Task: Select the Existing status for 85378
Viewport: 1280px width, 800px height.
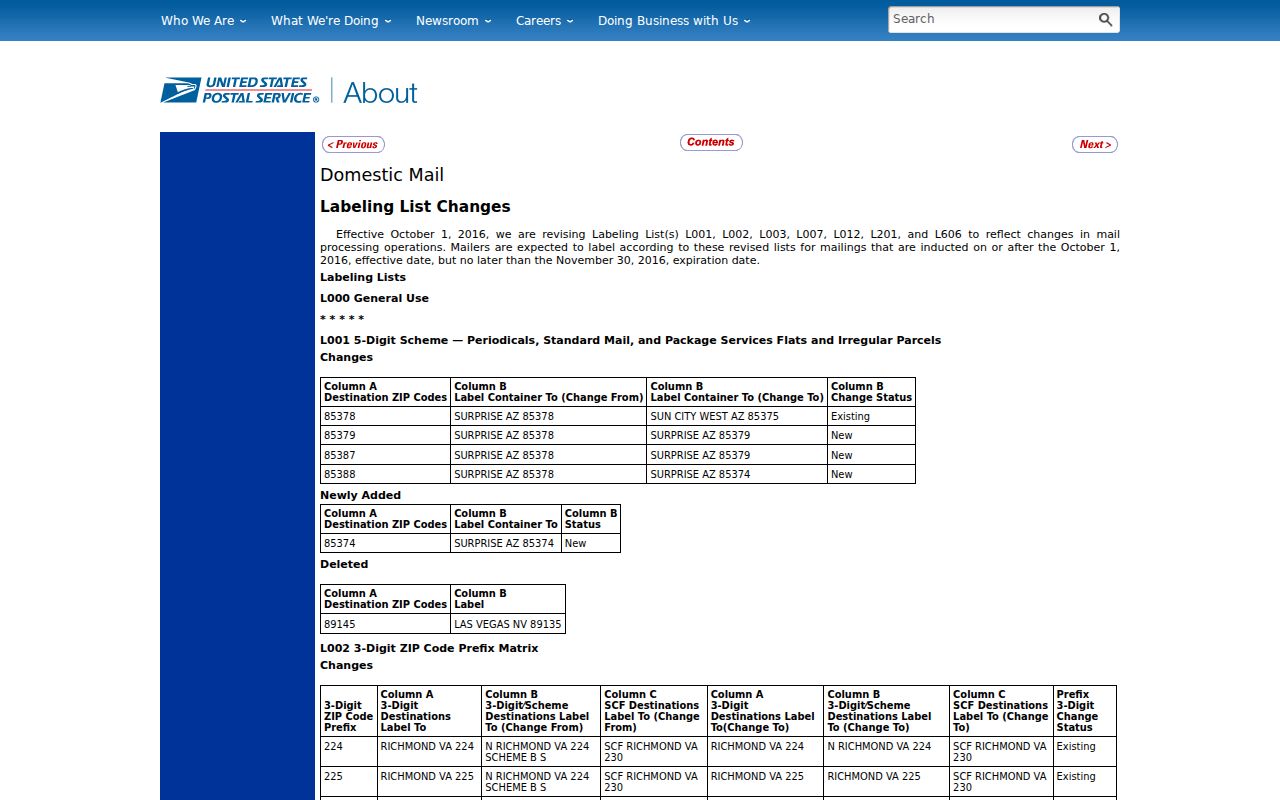Action: pyautogui.click(x=871, y=416)
